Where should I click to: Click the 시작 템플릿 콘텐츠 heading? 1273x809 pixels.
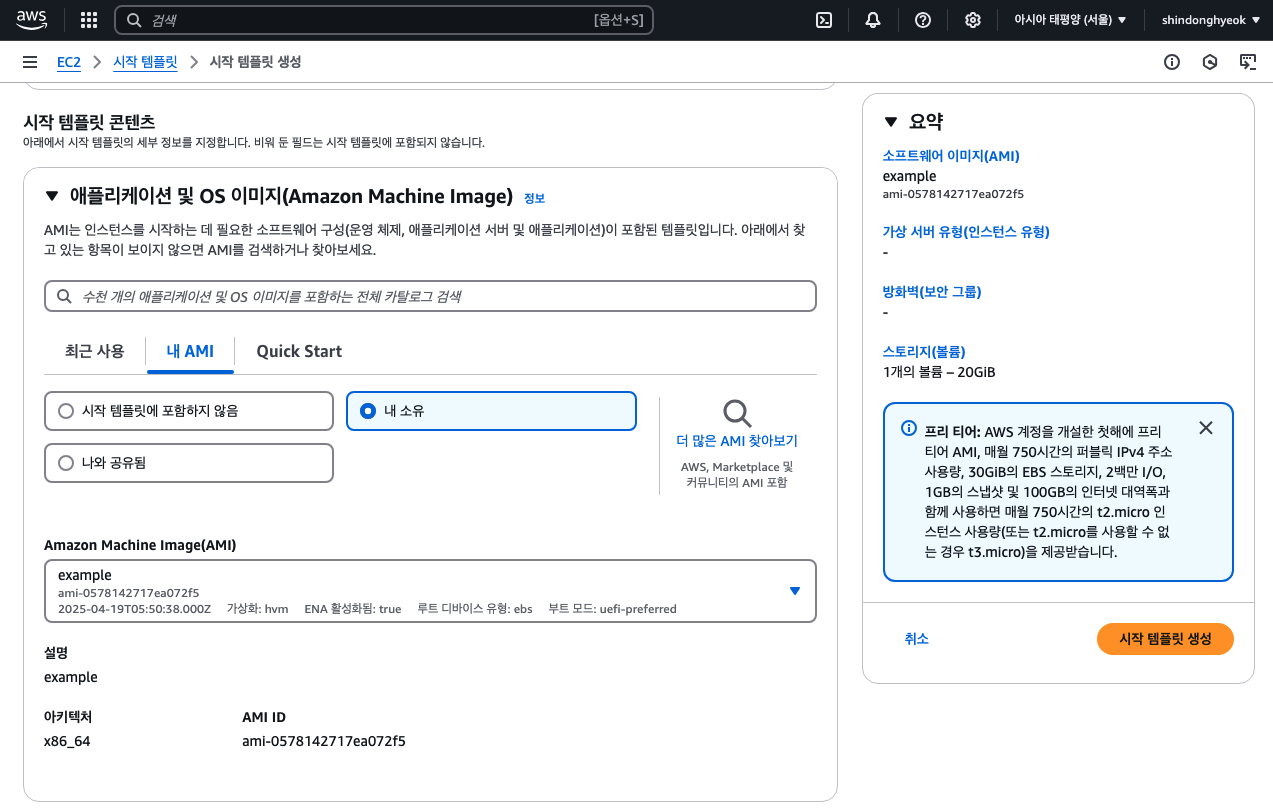point(89,122)
